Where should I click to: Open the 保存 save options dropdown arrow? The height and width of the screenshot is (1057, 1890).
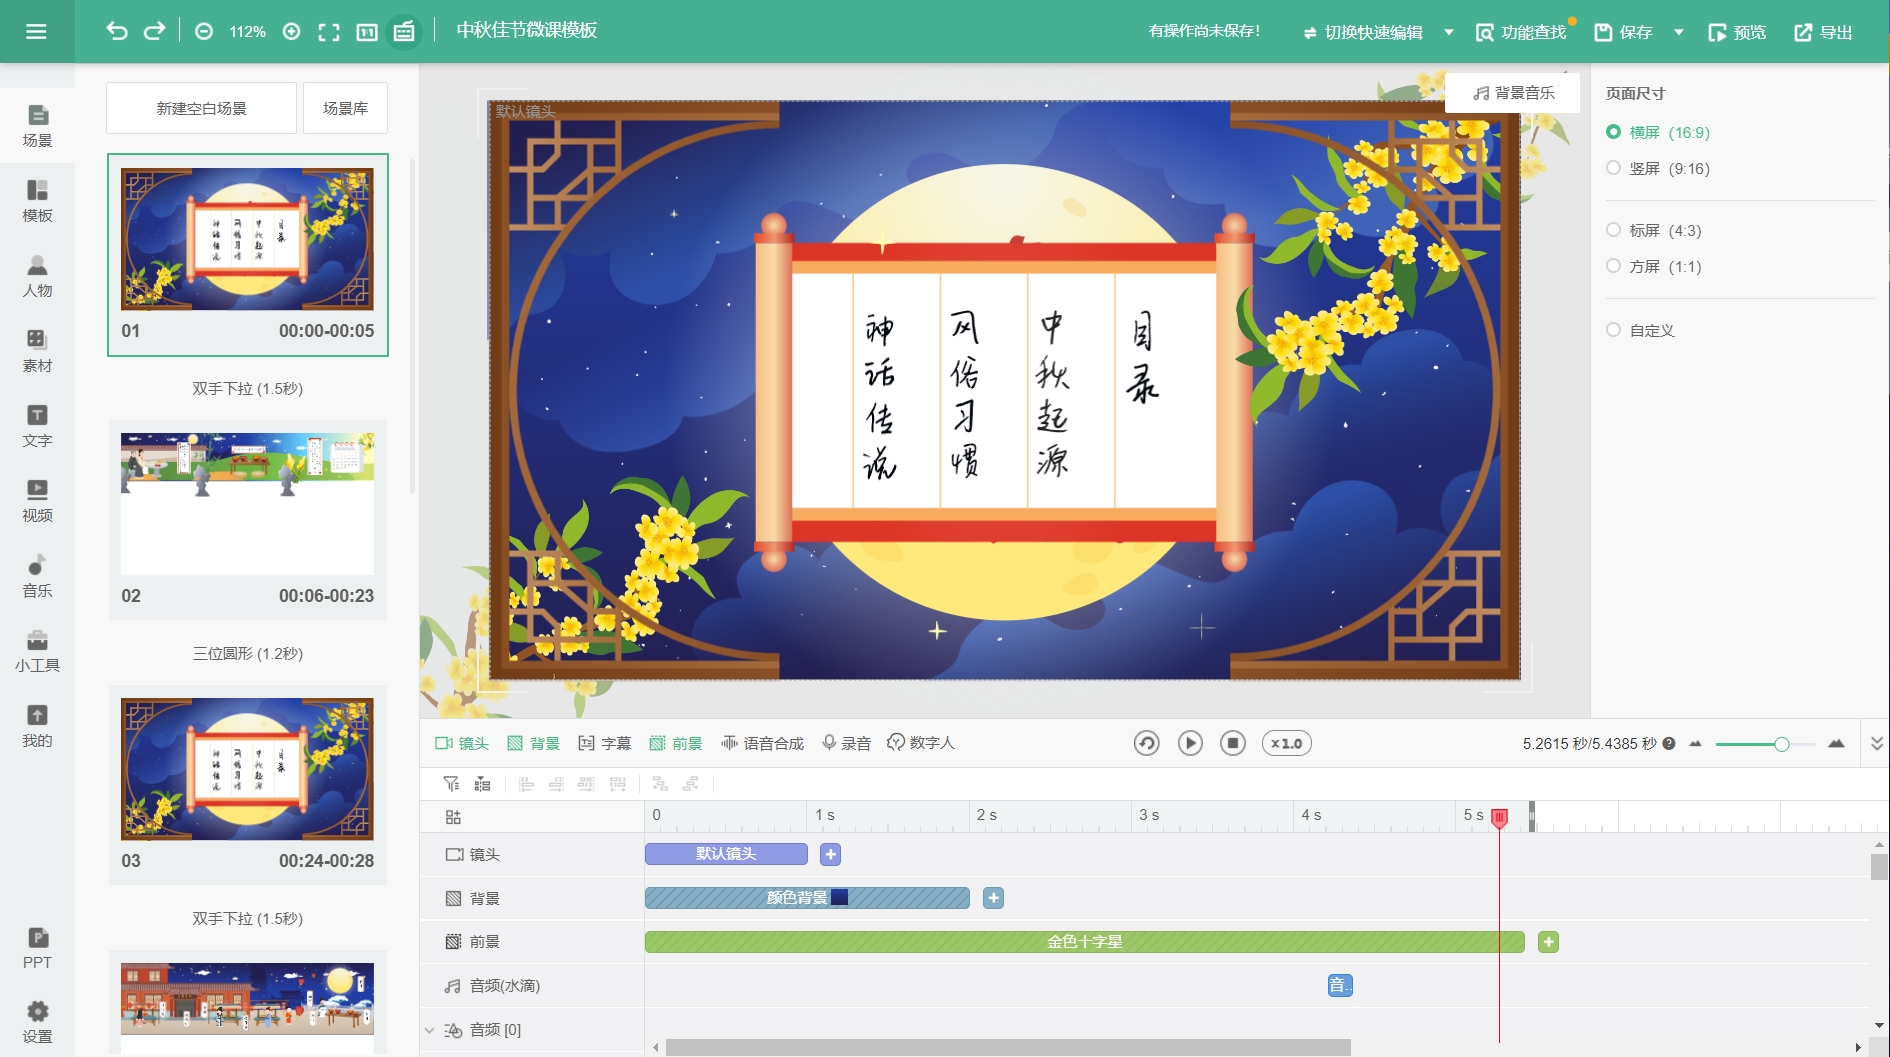1679,32
